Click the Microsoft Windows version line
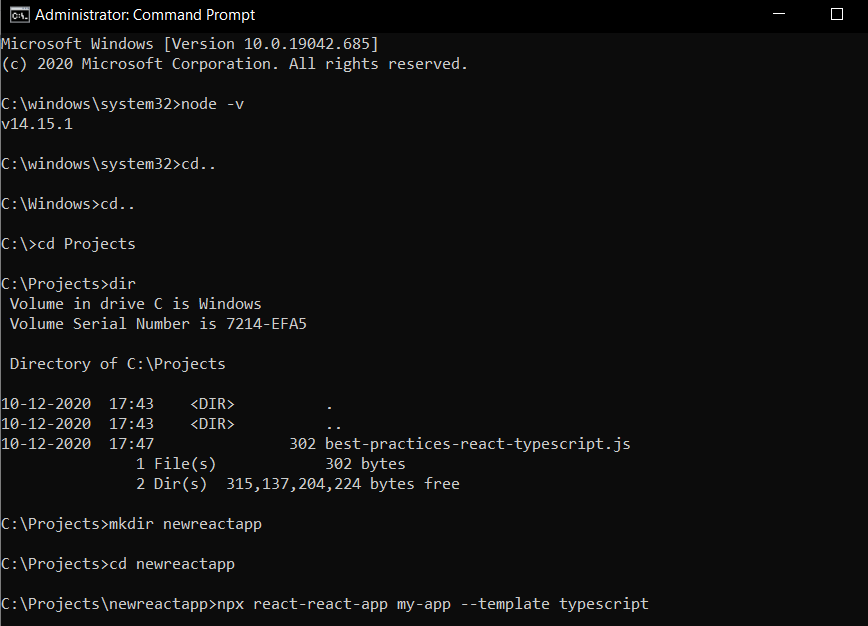This screenshot has width=868, height=626. click(190, 44)
